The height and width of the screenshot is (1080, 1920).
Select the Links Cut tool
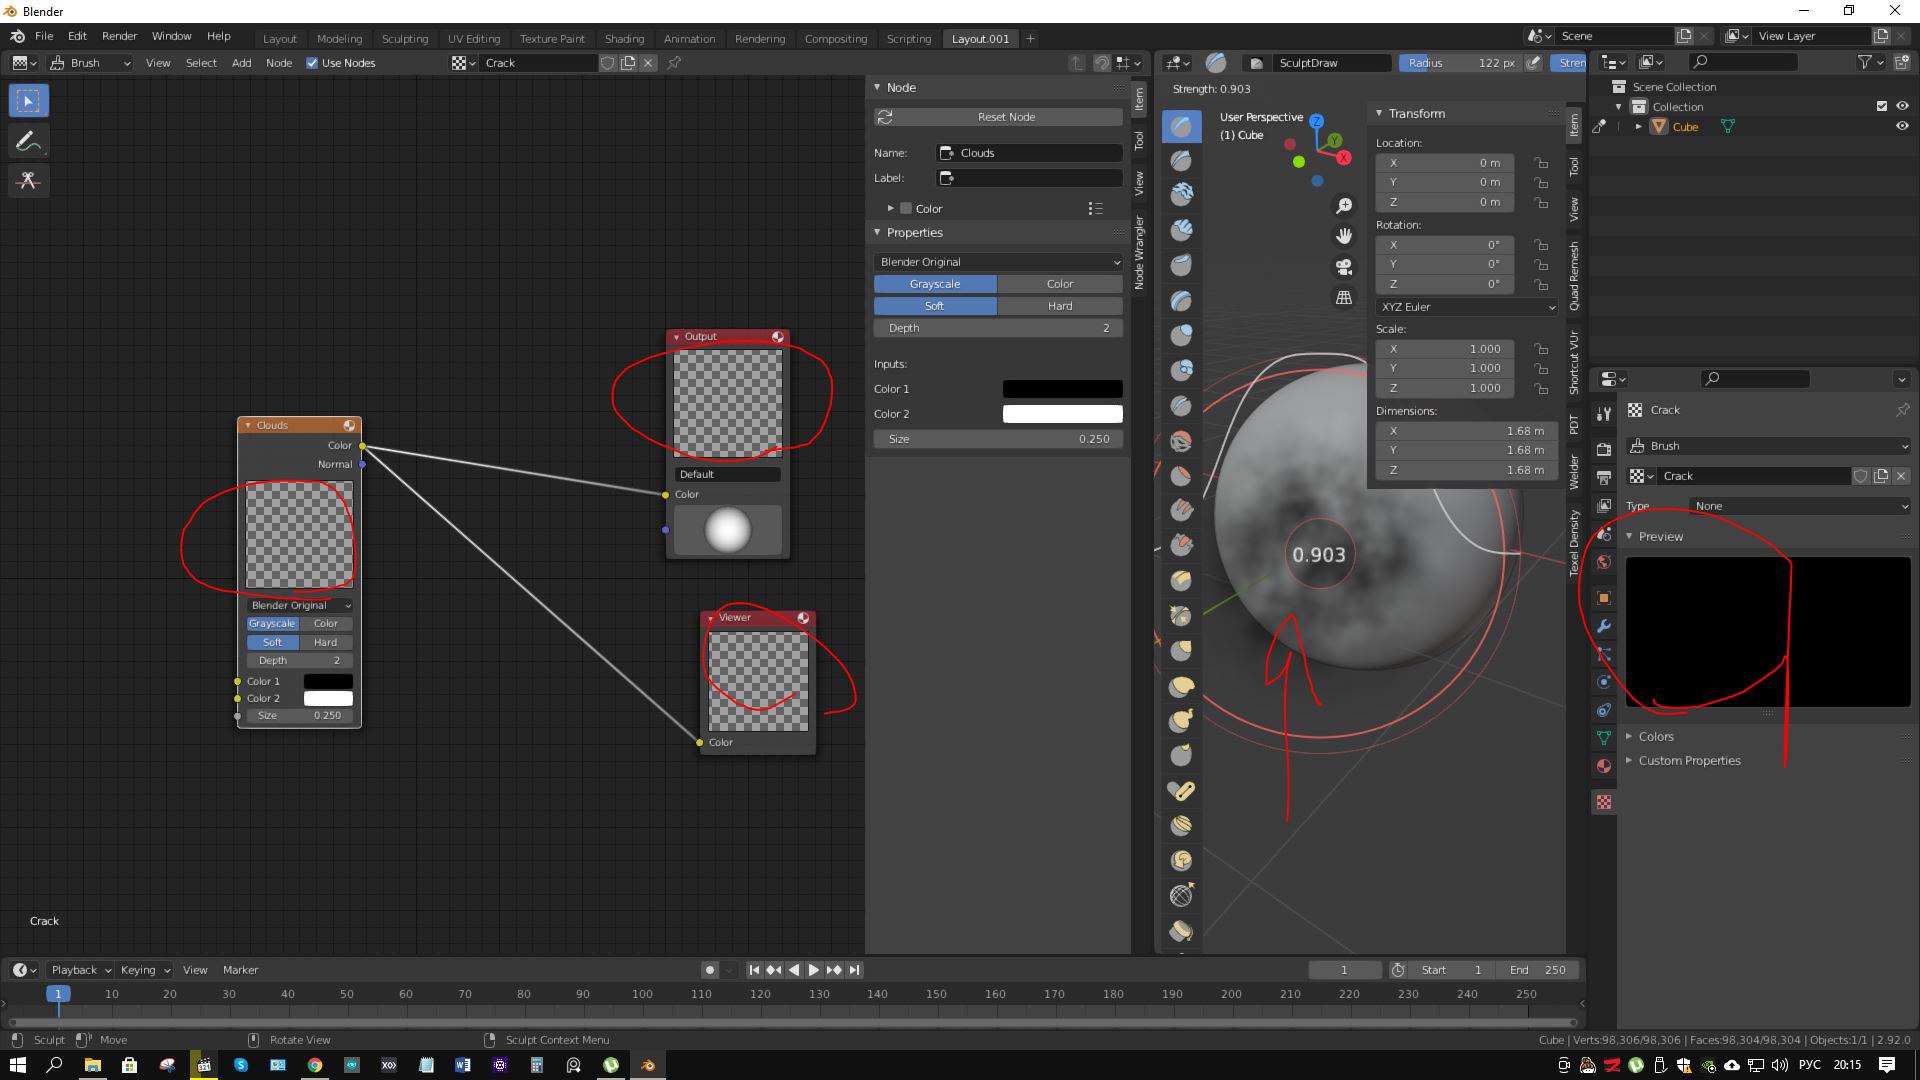click(x=28, y=181)
